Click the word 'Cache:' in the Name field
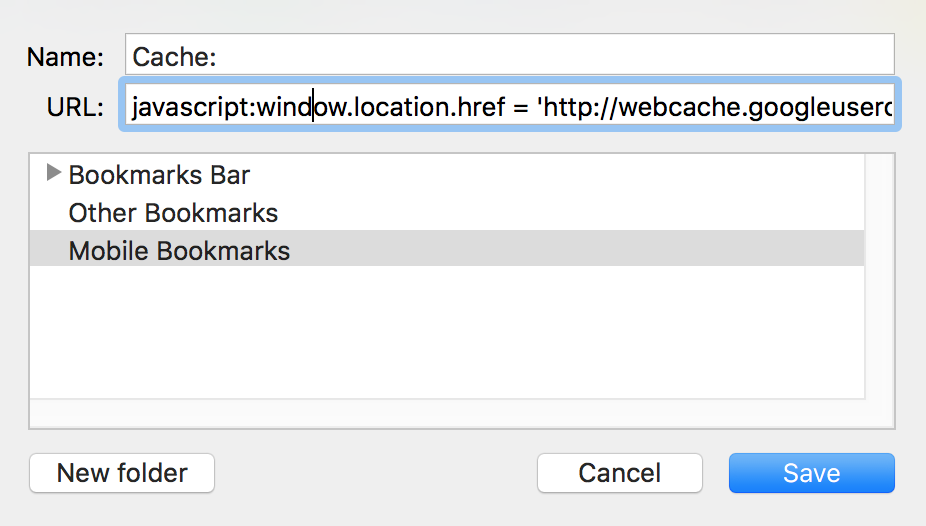Image resolution: width=926 pixels, height=526 pixels. (174, 57)
